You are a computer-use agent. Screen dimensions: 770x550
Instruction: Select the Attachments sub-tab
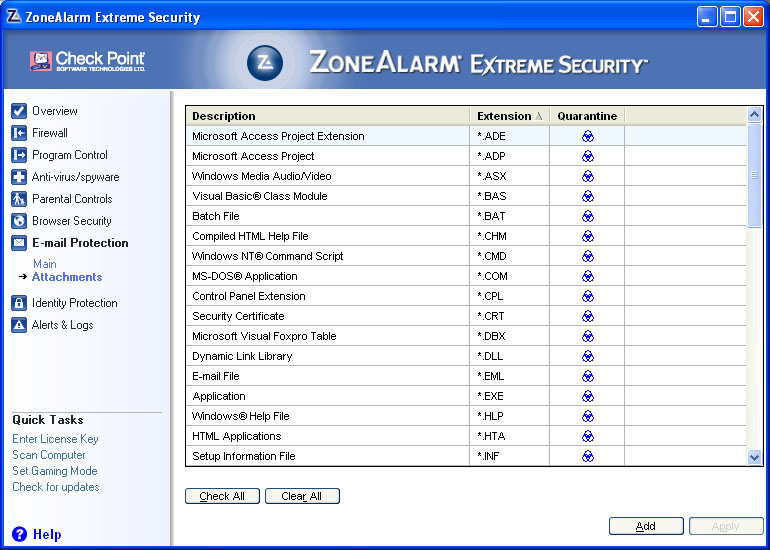(x=67, y=277)
